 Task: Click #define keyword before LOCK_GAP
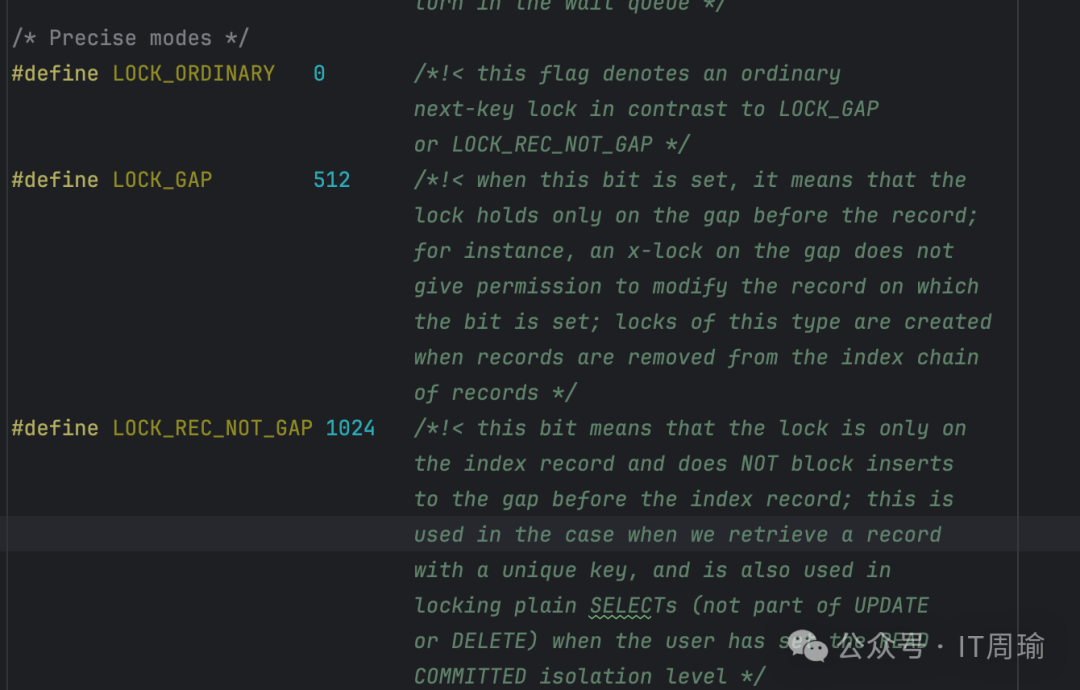tap(55, 180)
